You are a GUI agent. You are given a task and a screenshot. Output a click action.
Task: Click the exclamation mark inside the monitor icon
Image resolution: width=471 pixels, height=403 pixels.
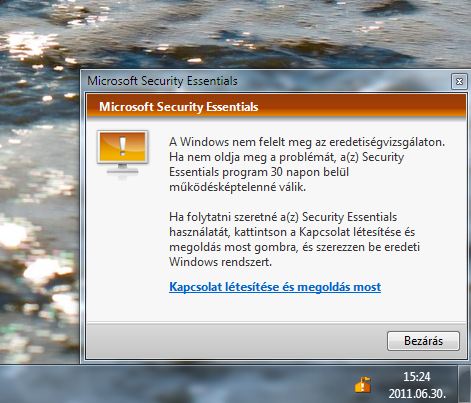(x=123, y=146)
